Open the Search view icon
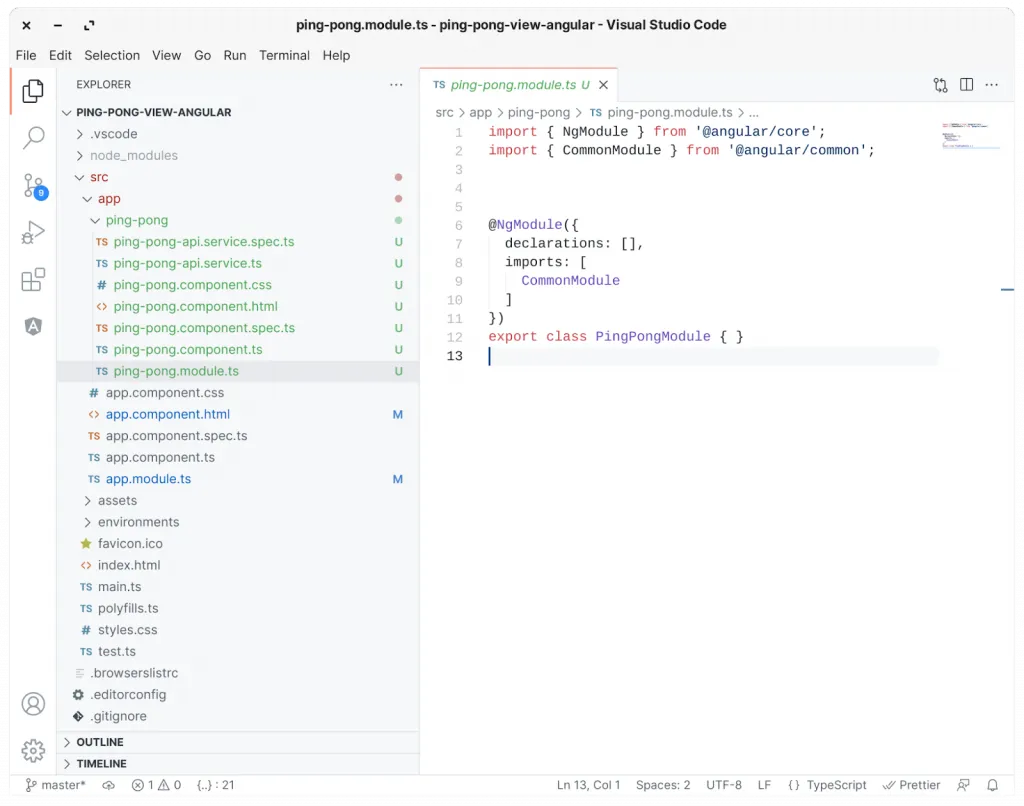This screenshot has width=1024, height=806. [x=33, y=138]
